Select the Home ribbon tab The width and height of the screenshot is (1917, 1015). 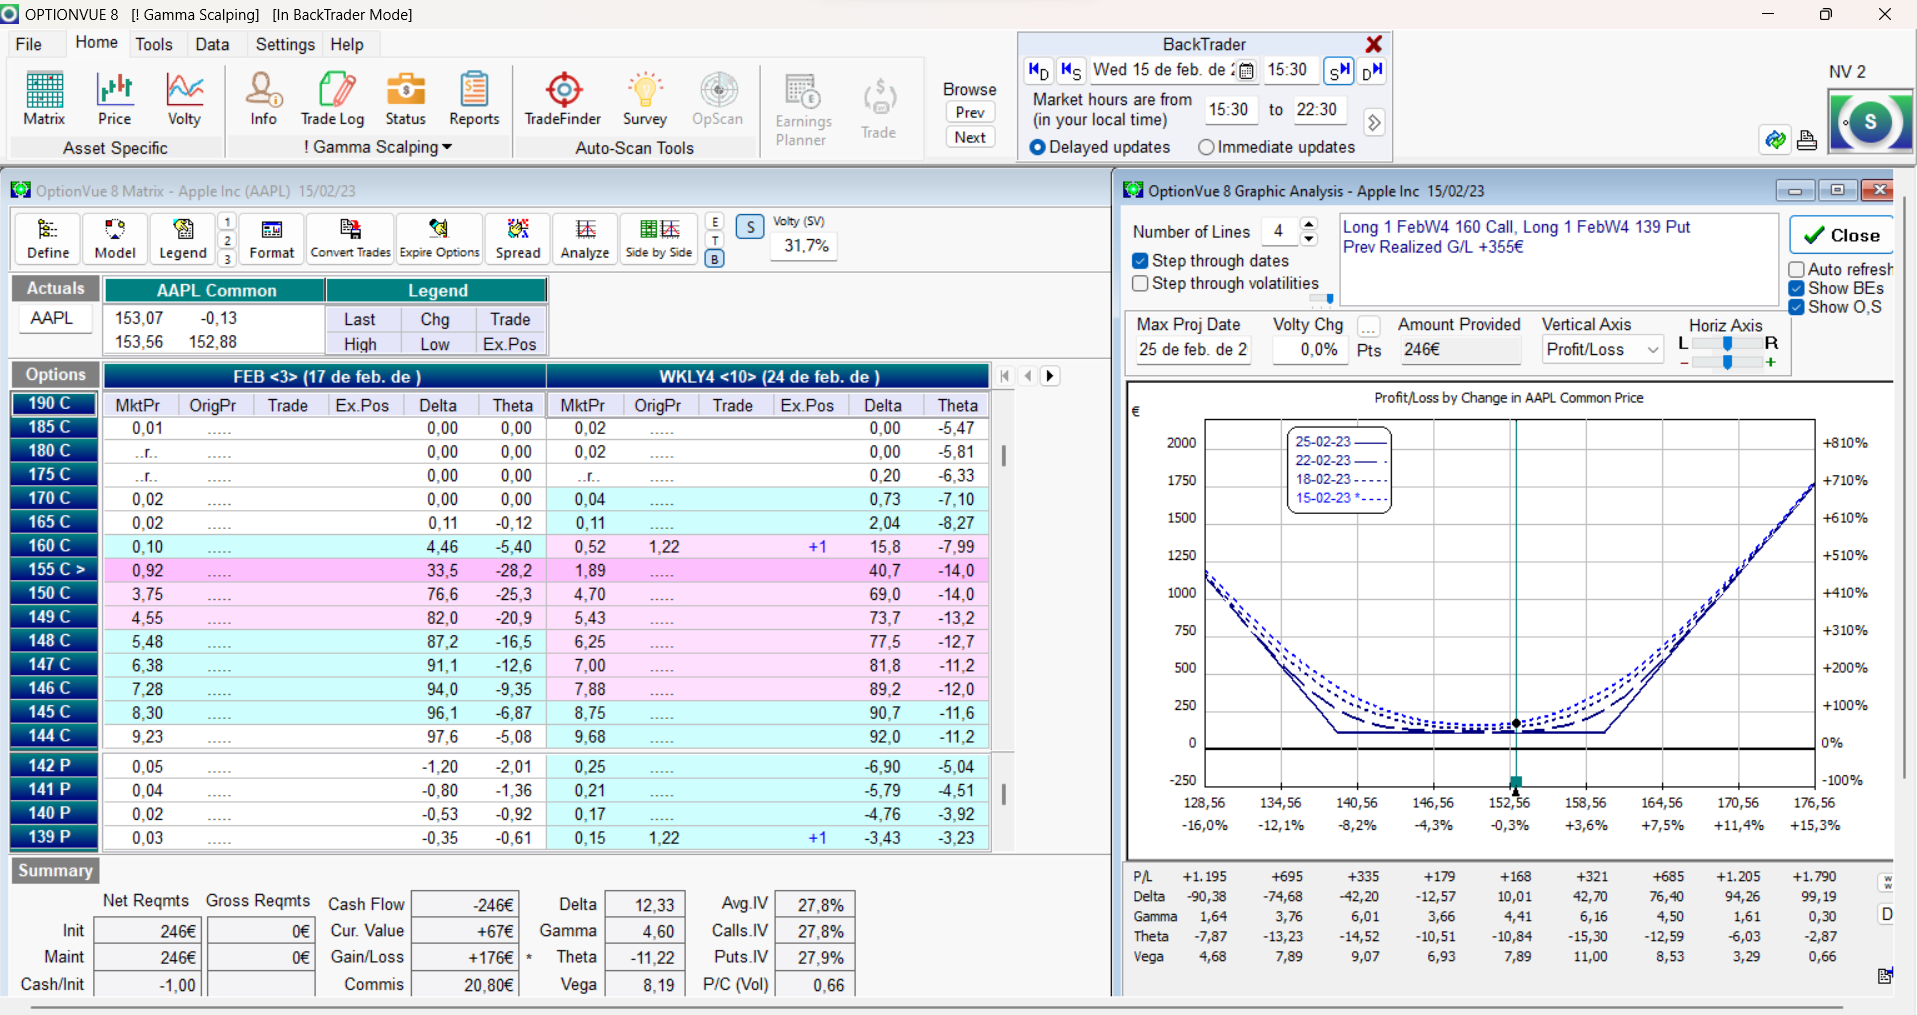[x=96, y=43]
